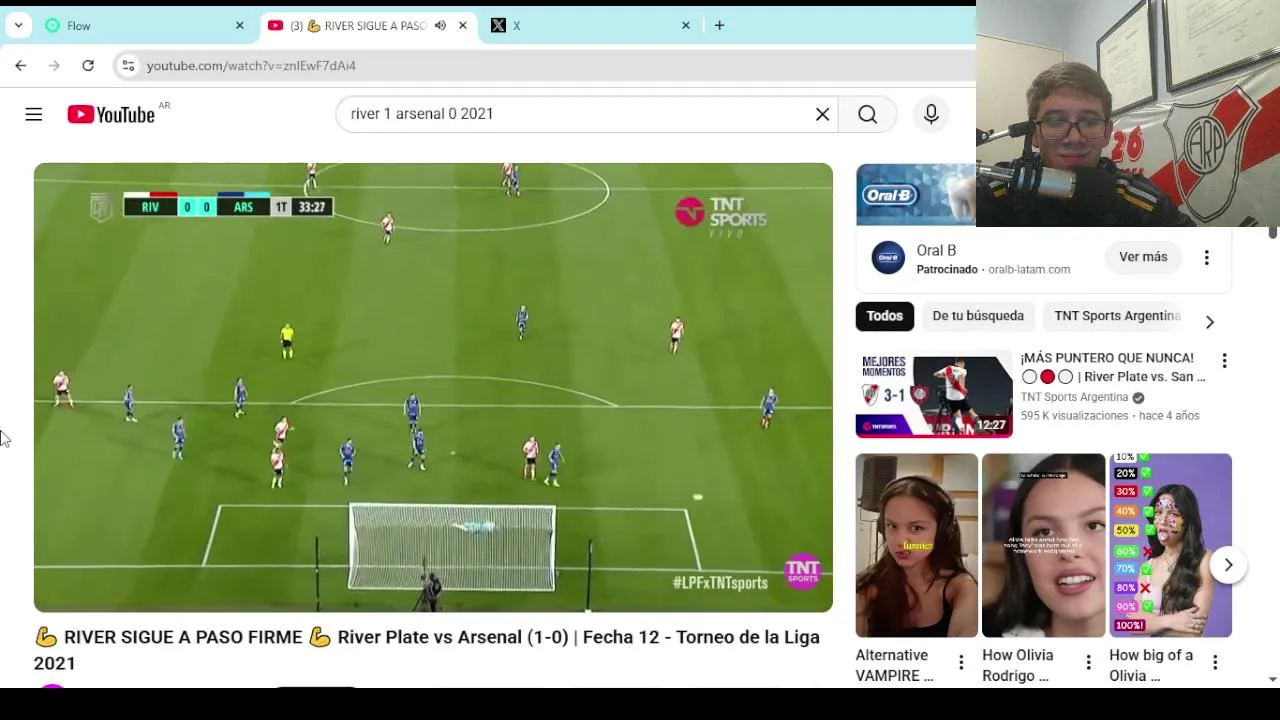Open the Oral B ad three-dot options menu
Screen dimensions: 1280x720
1207,257
